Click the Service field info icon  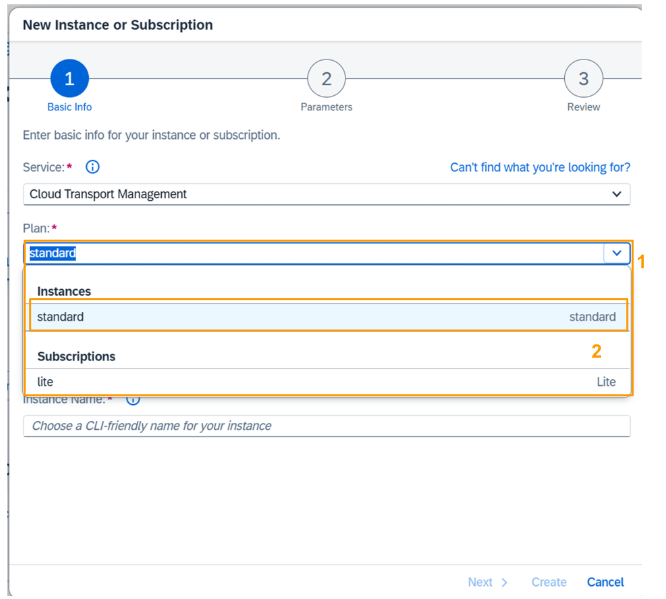(93, 167)
